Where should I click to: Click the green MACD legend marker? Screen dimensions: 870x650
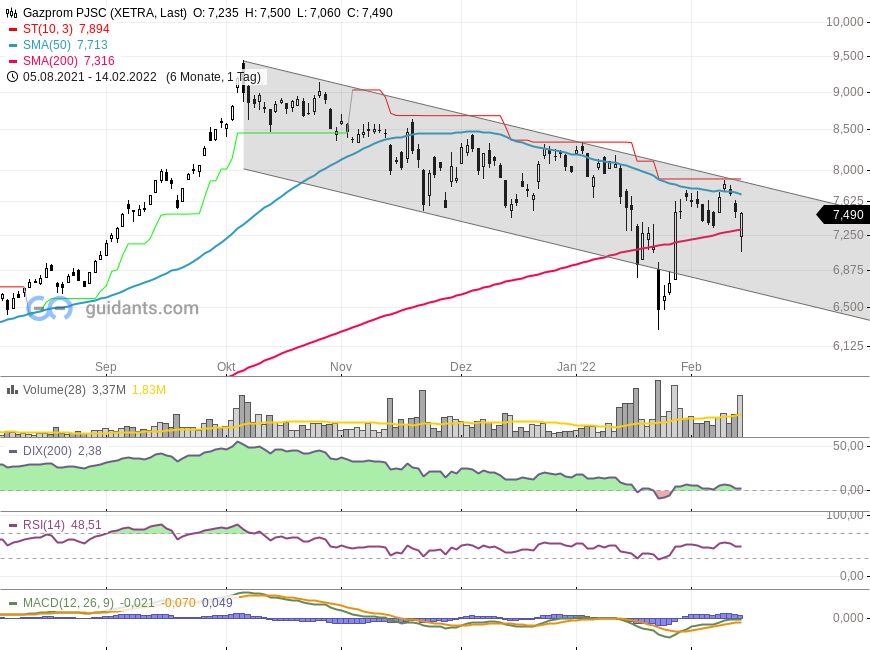click(x=13, y=603)
